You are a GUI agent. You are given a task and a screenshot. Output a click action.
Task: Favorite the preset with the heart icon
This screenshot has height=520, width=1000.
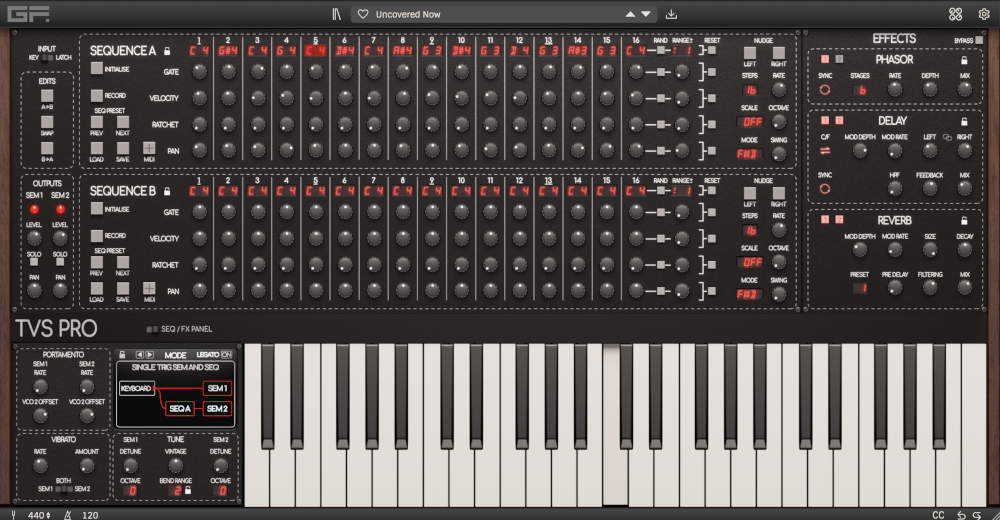tap(363, 14)
